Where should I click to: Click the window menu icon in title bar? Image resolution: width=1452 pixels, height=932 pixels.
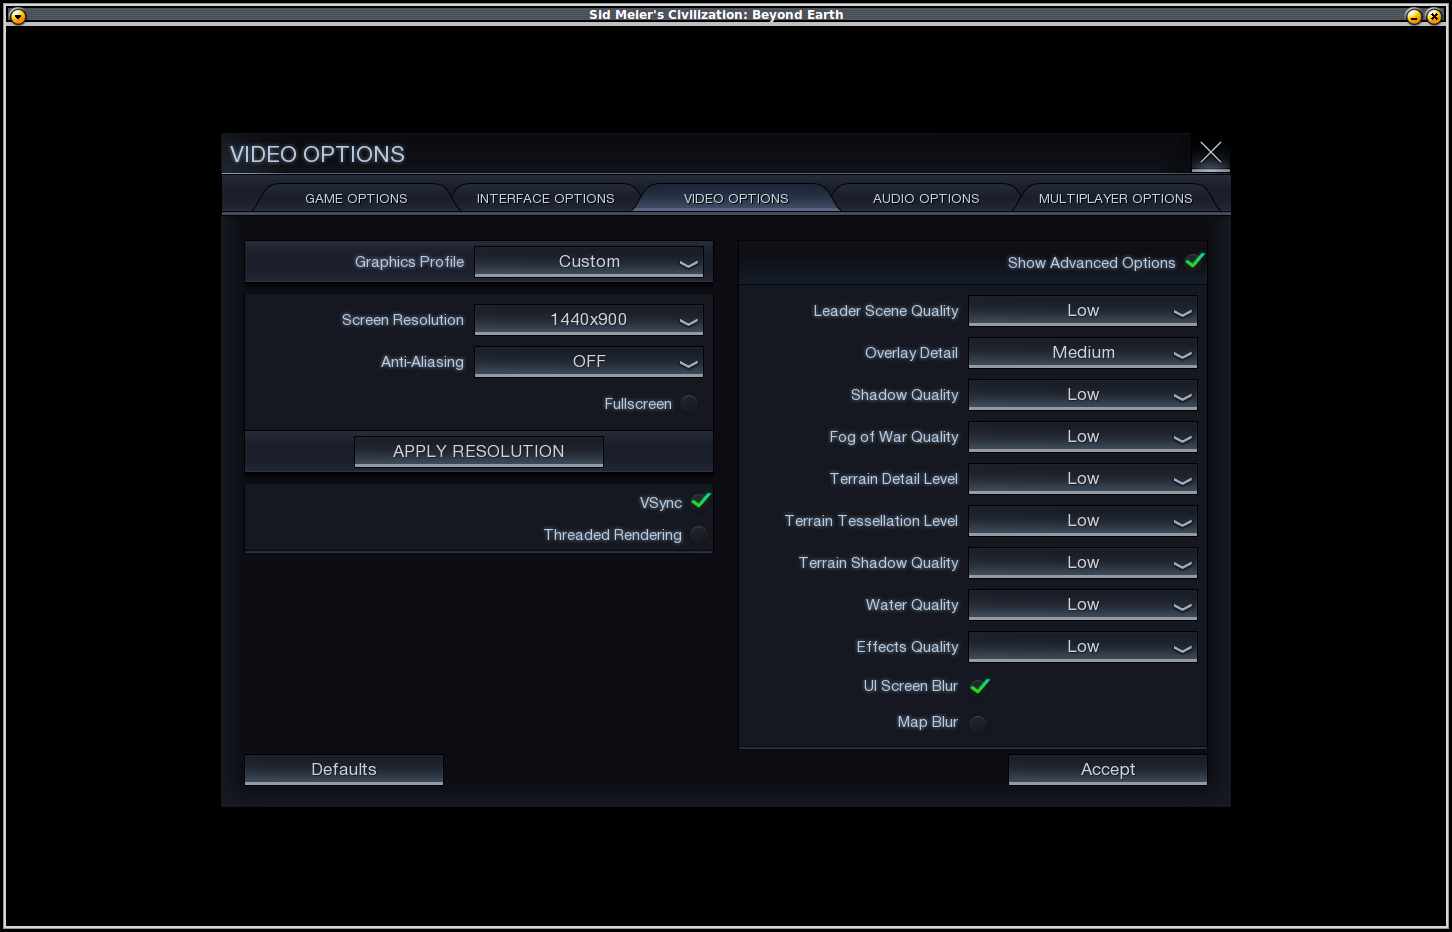(x=17, y=16)
